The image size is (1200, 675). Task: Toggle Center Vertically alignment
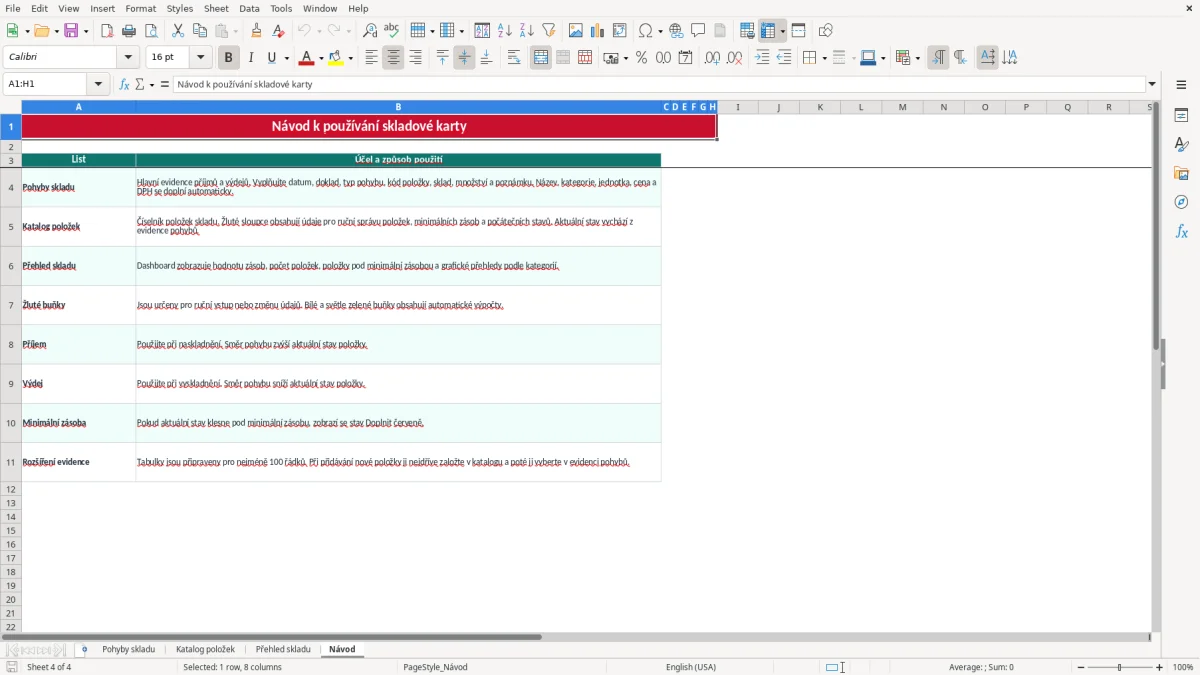tap(464, 58)
